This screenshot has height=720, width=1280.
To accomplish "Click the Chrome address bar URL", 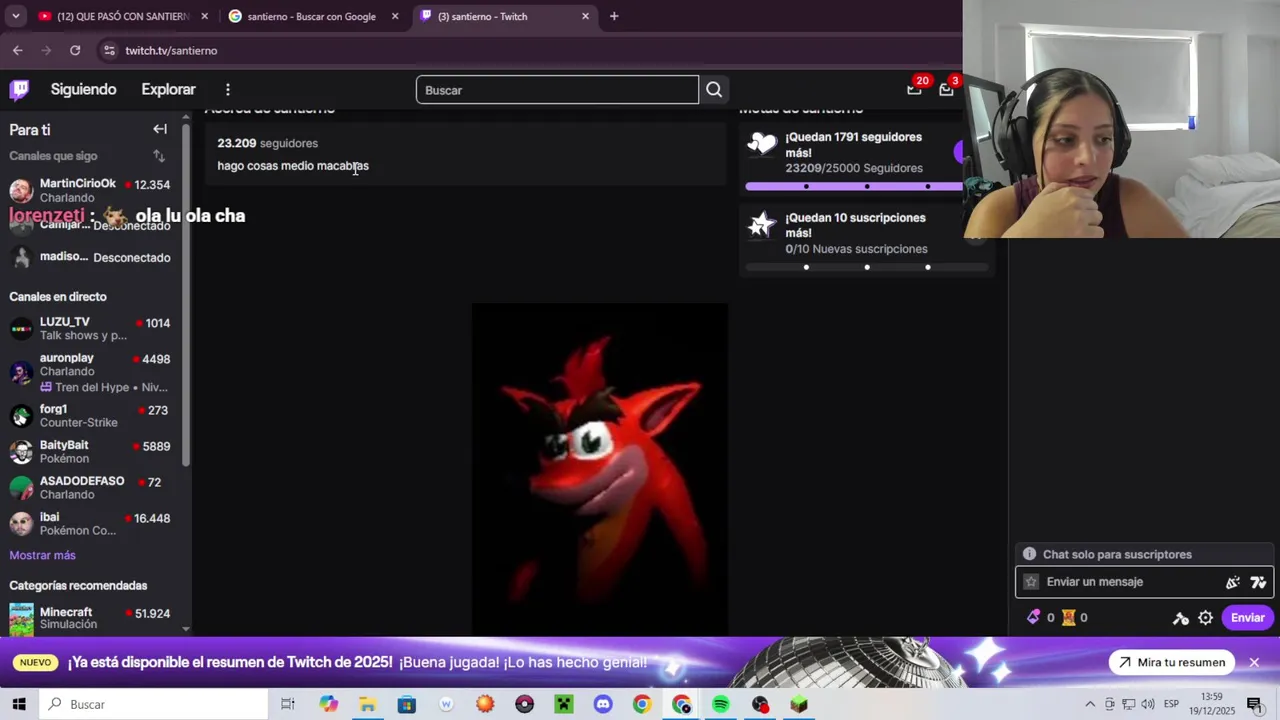I will [x=171, y=50].
